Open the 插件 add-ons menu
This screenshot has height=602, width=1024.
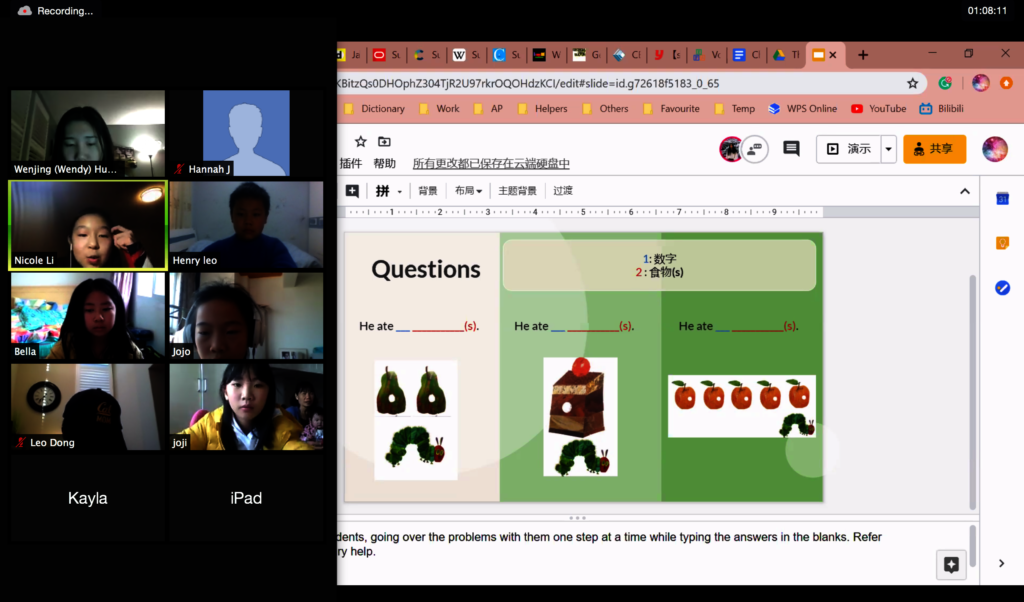click(351, 164)
